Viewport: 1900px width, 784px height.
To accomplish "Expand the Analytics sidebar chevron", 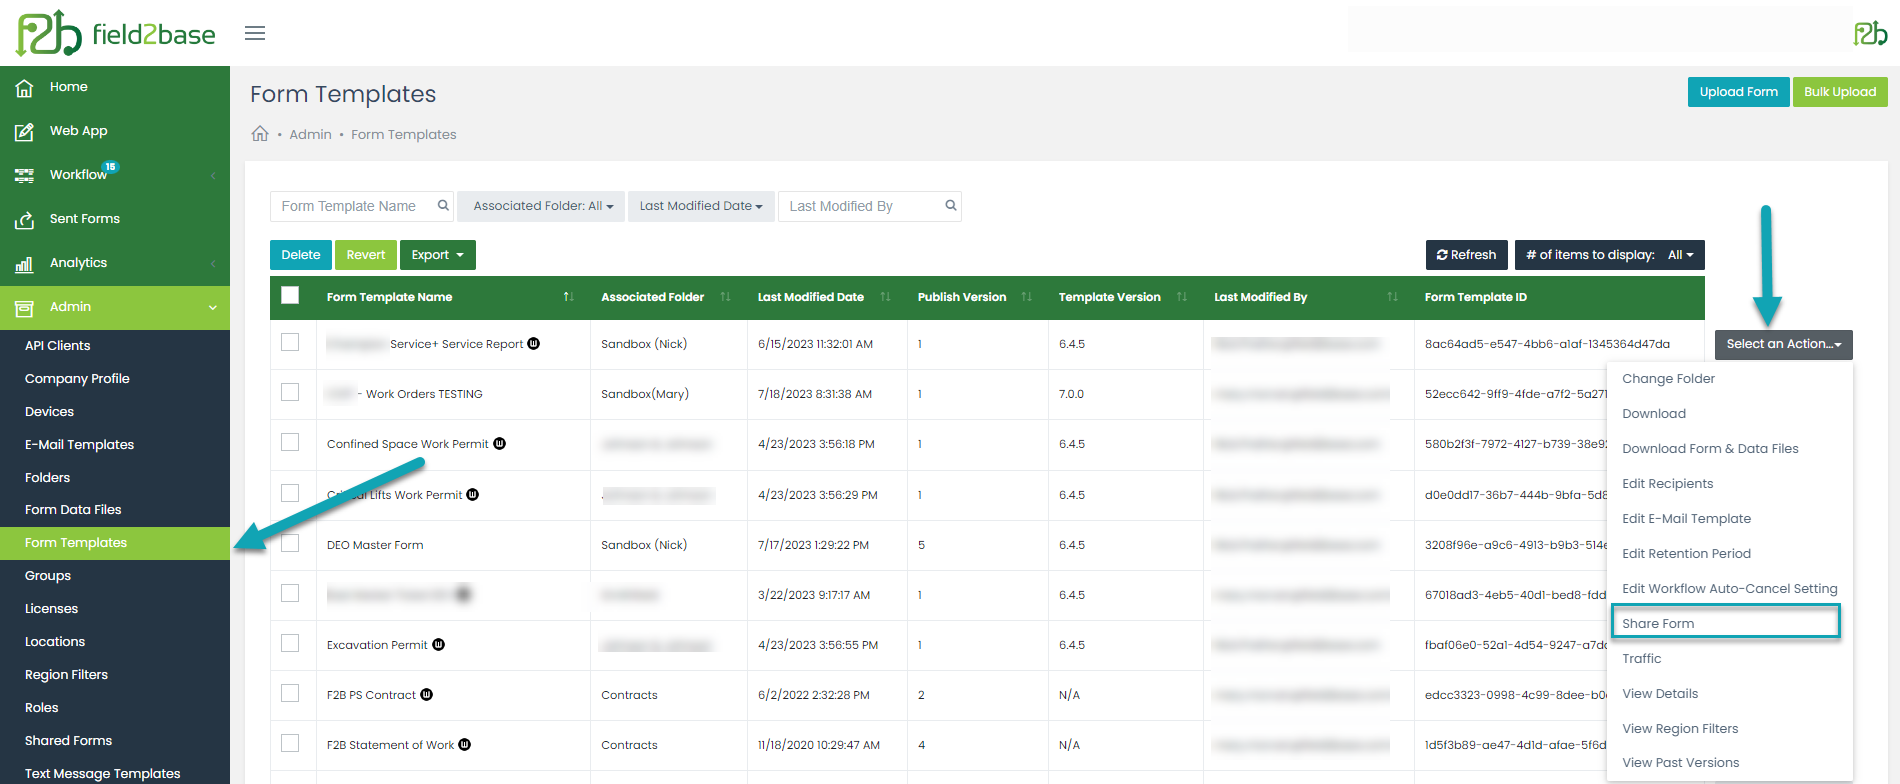I will pyautogui.click(x=213, y=263).
